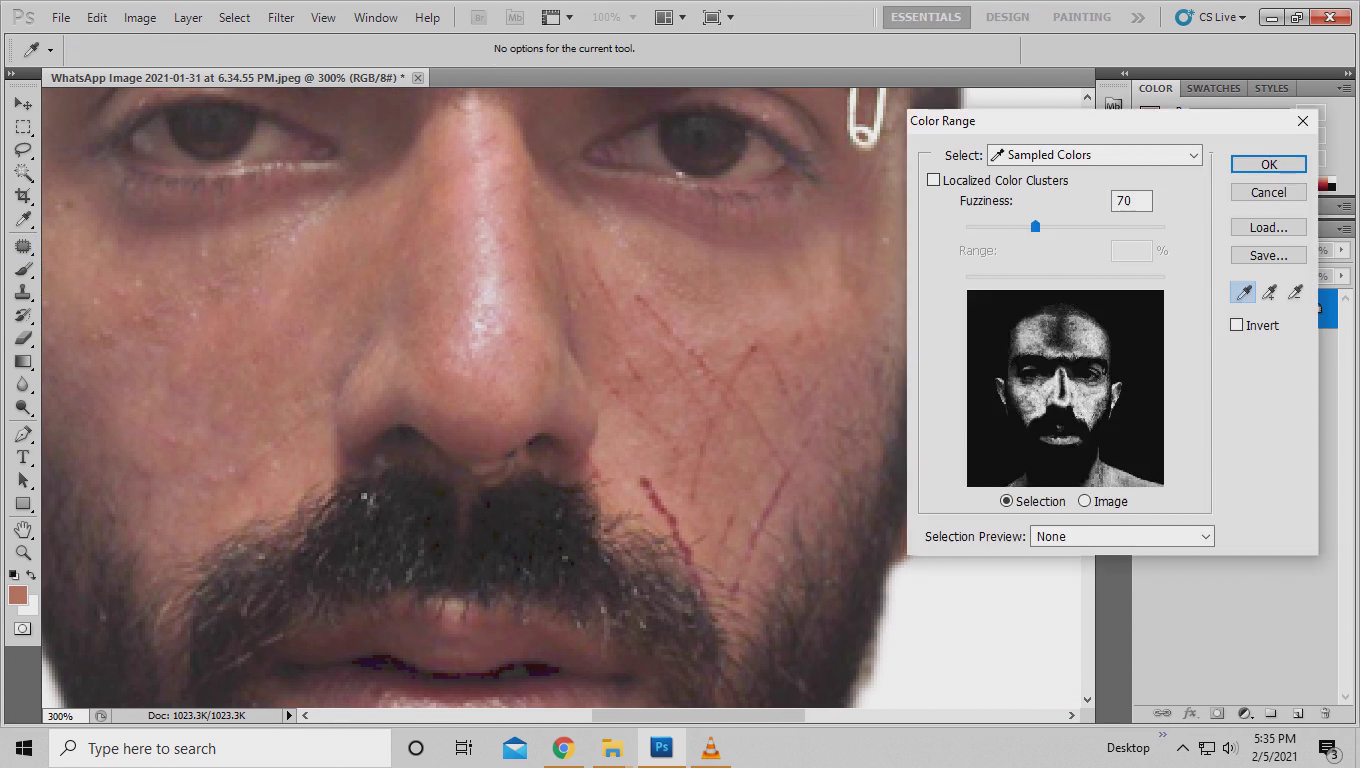The width and height of the screenshot is (1360, 768).
Task: Select the Blur tool
Action: coord(23,385)
